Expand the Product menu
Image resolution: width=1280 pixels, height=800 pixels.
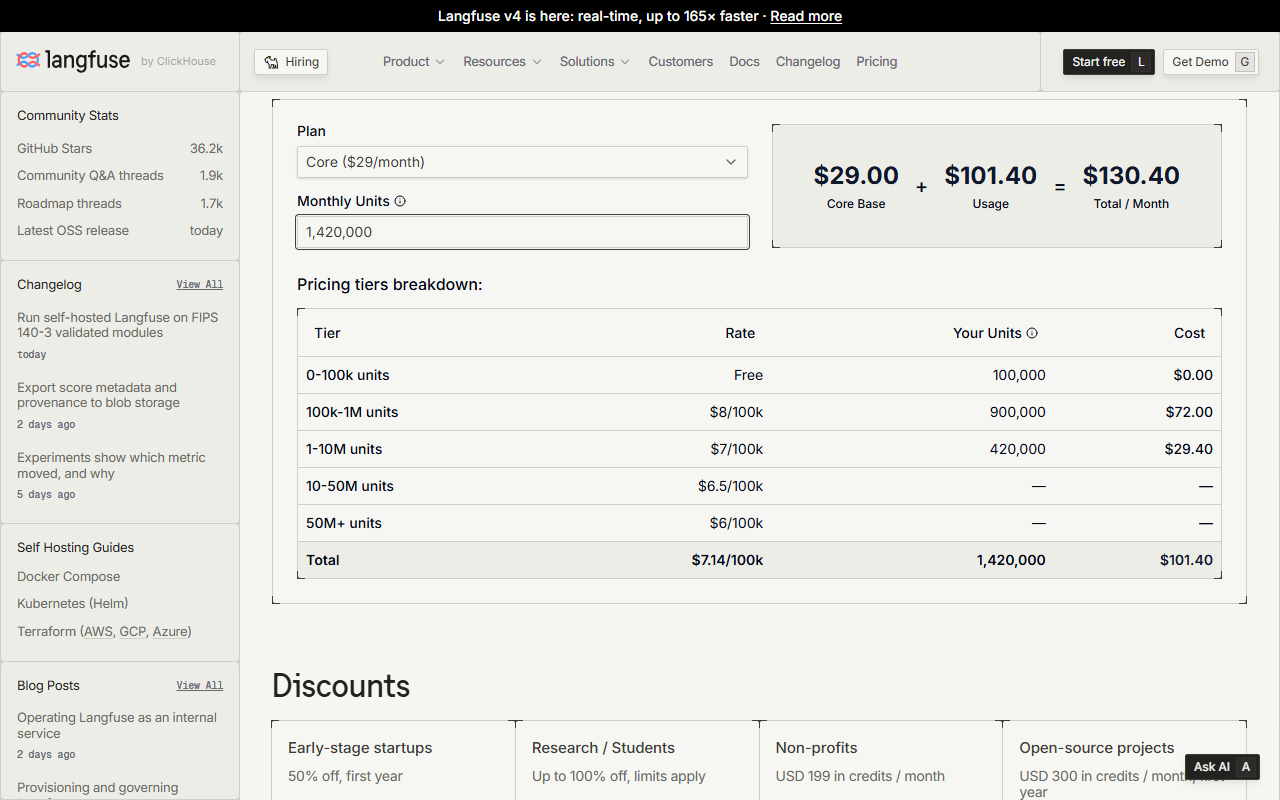[x=414, y=62]
